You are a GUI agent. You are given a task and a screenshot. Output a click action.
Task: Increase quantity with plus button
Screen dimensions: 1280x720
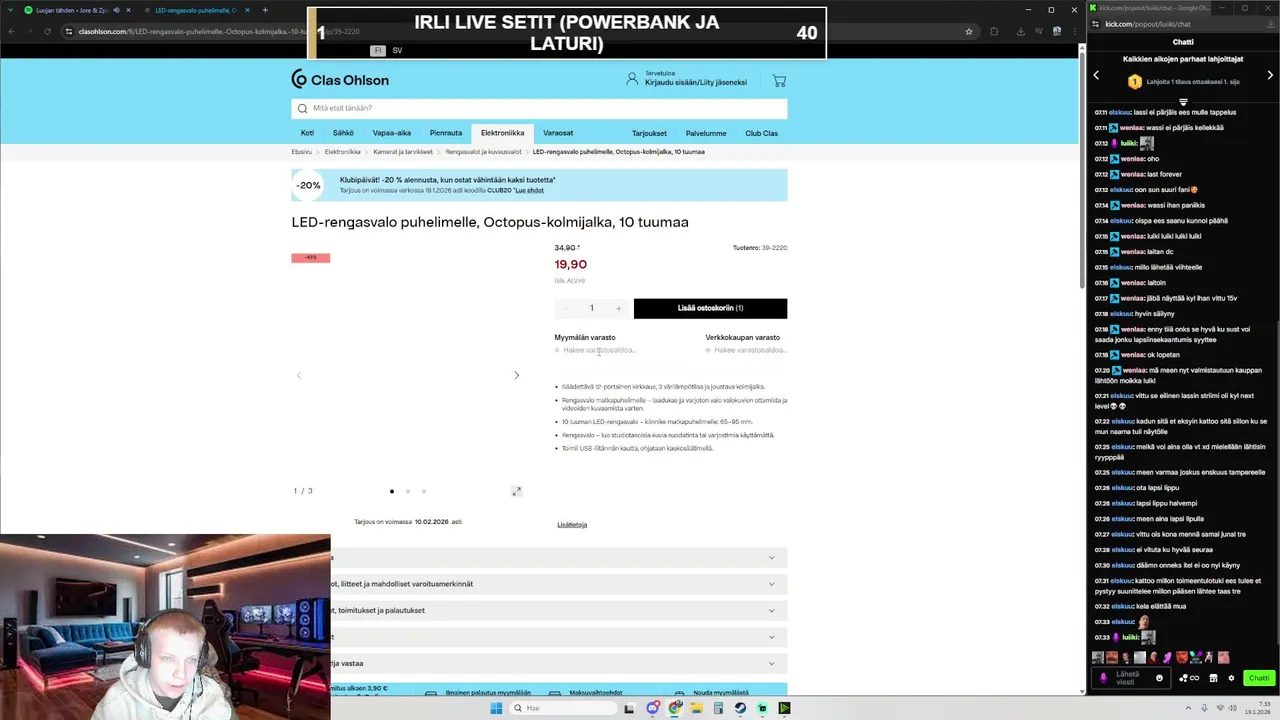(x=618, y=308)
